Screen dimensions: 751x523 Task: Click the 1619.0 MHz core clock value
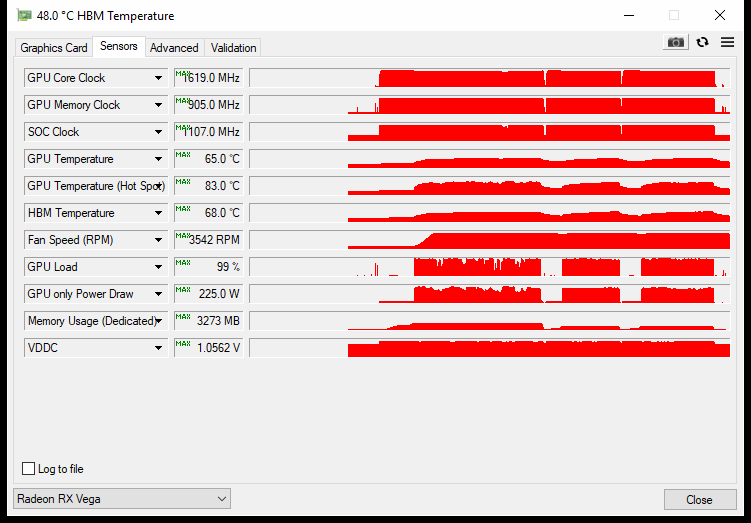point(209,78)
